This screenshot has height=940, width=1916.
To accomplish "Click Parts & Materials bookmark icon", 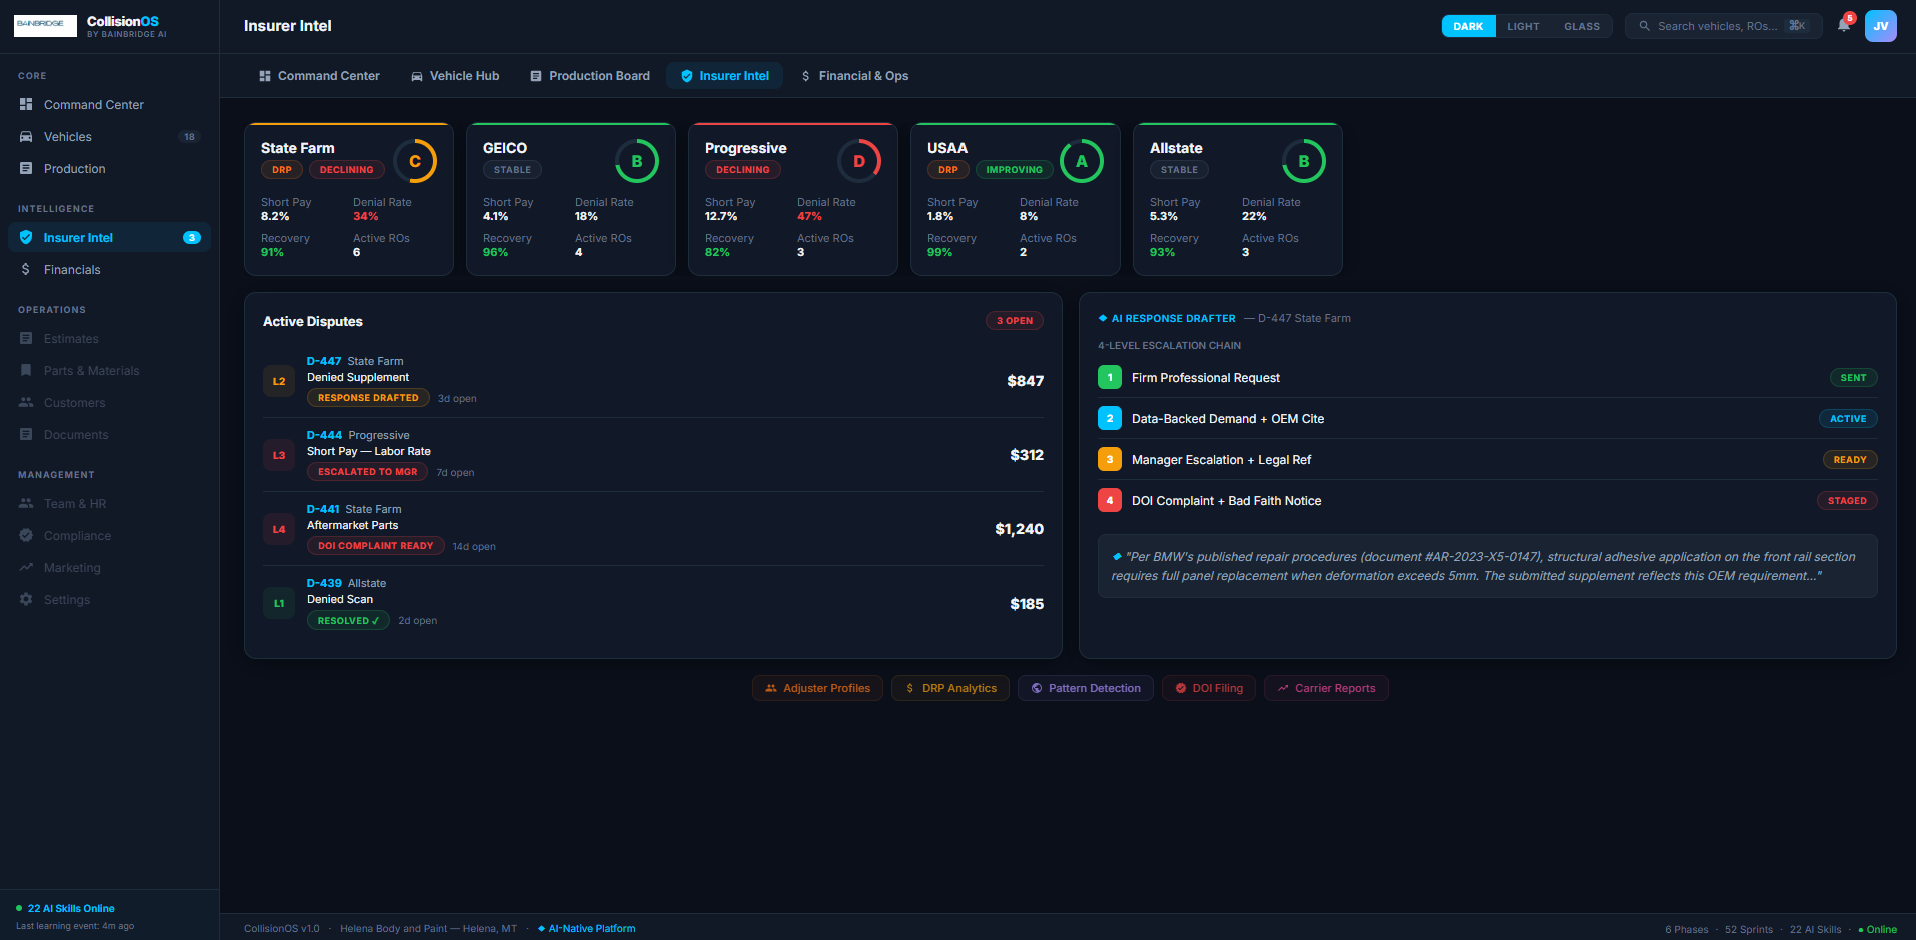I will click(x=26, y=370).
